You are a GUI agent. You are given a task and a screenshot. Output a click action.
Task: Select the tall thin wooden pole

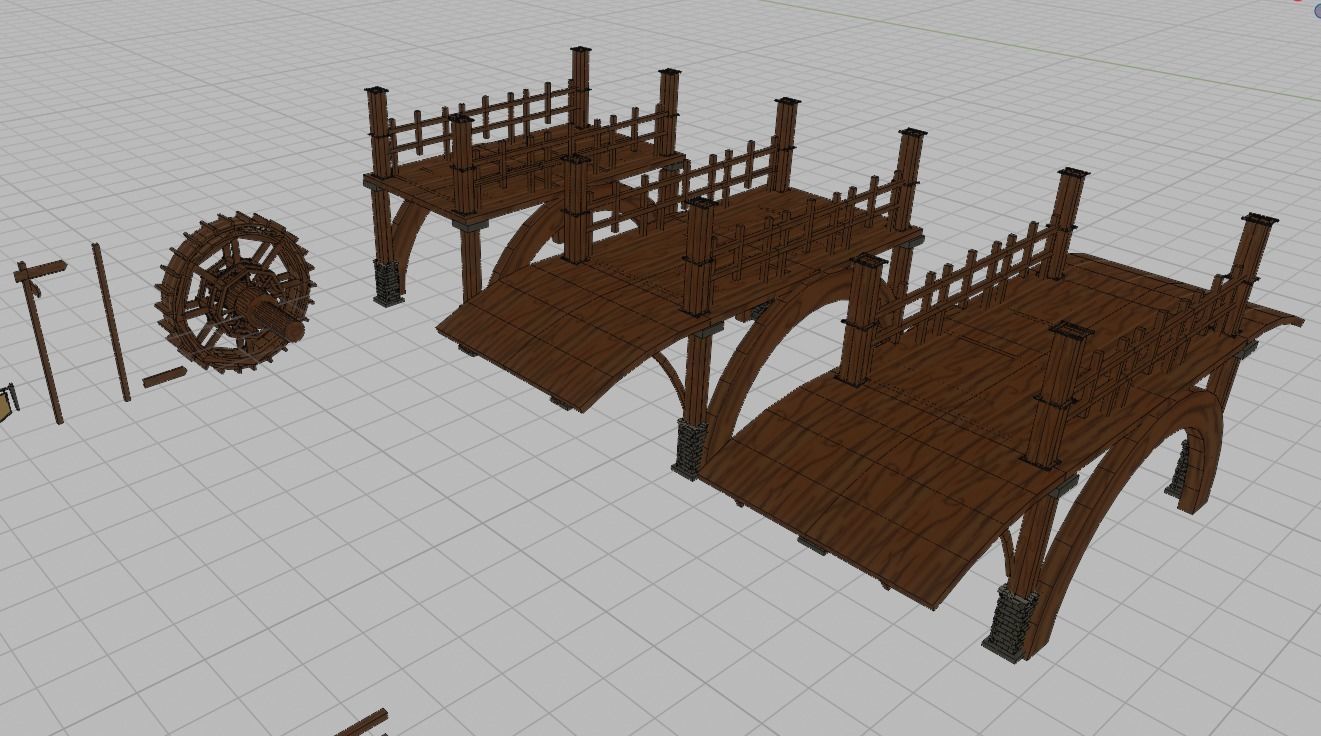coord(111,322)
